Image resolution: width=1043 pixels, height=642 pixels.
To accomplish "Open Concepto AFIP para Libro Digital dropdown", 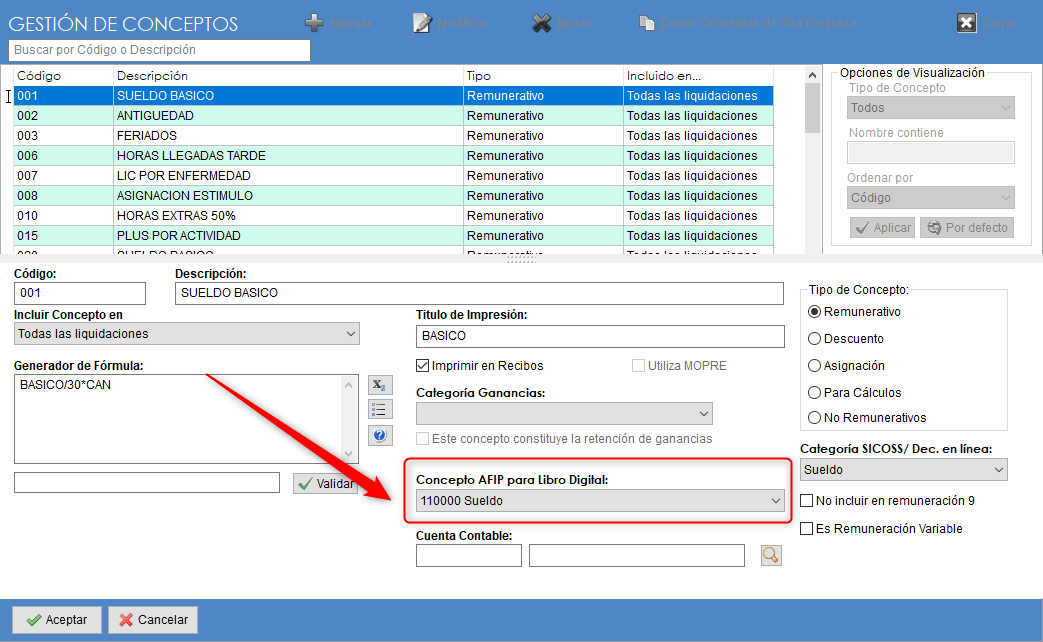I will pos(600,500).
